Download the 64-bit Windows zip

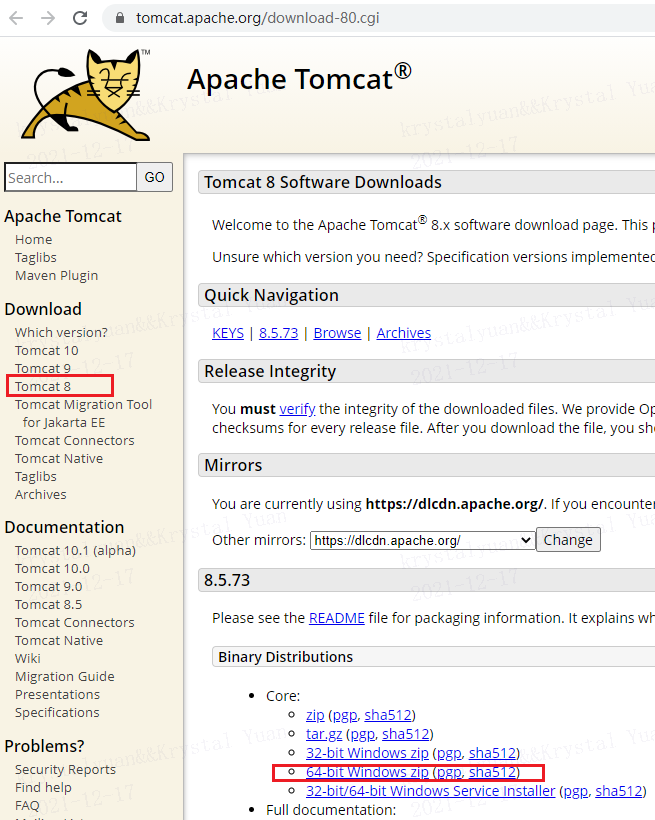(367, 772)
